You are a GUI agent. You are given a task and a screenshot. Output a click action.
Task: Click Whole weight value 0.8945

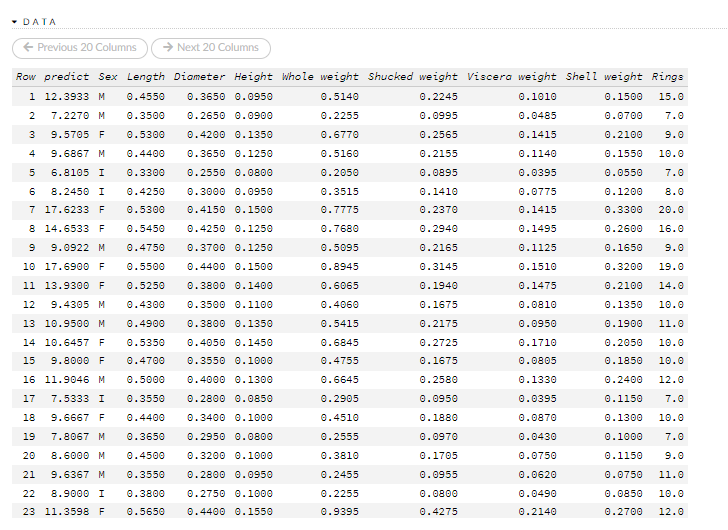(339, 267)
